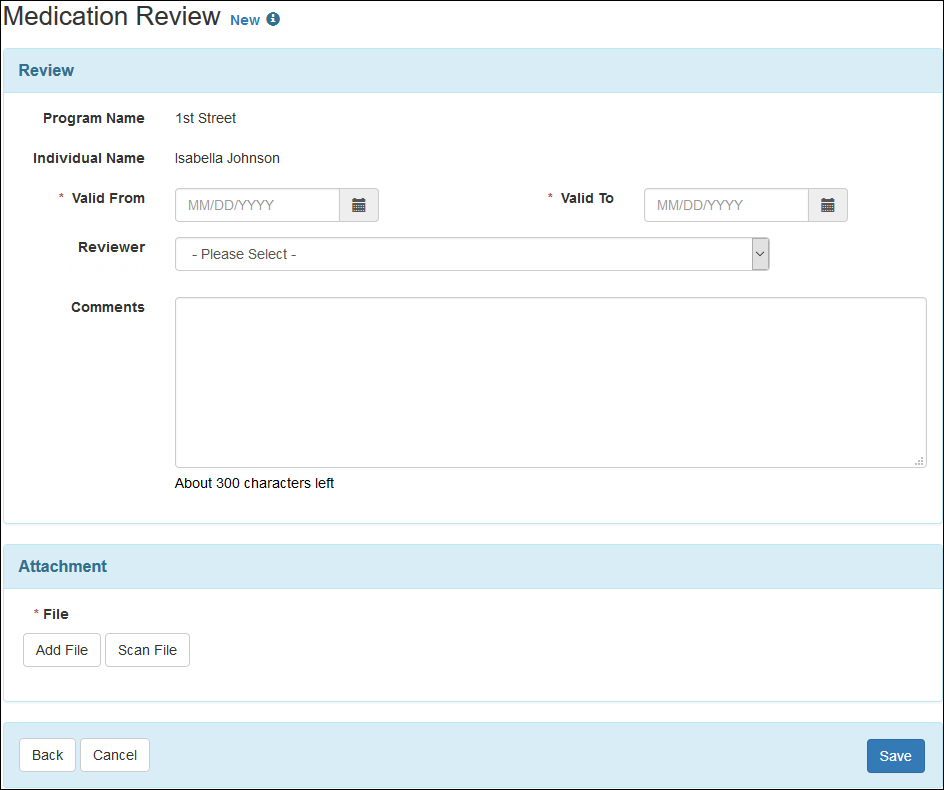
Task: Click the comments box resize grip
Action: click(x=919, y=461)
